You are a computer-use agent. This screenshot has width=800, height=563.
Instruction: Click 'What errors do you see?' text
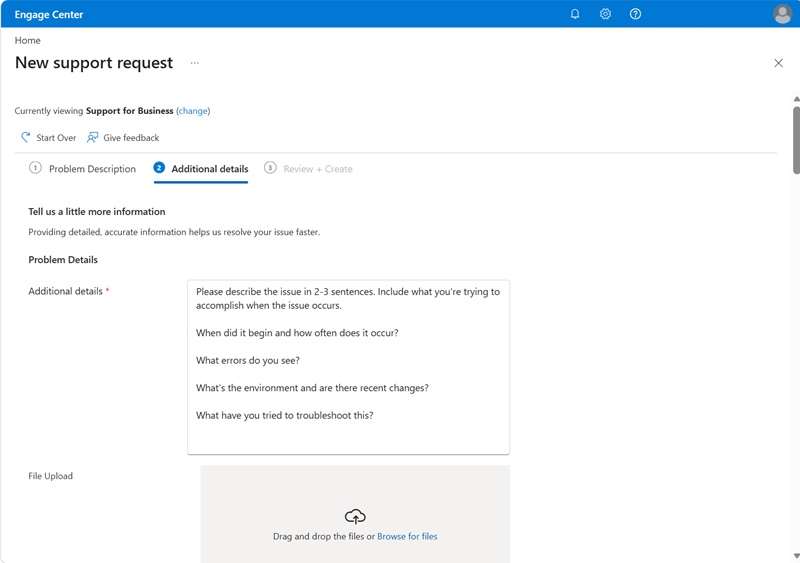[x=248, y=361]
